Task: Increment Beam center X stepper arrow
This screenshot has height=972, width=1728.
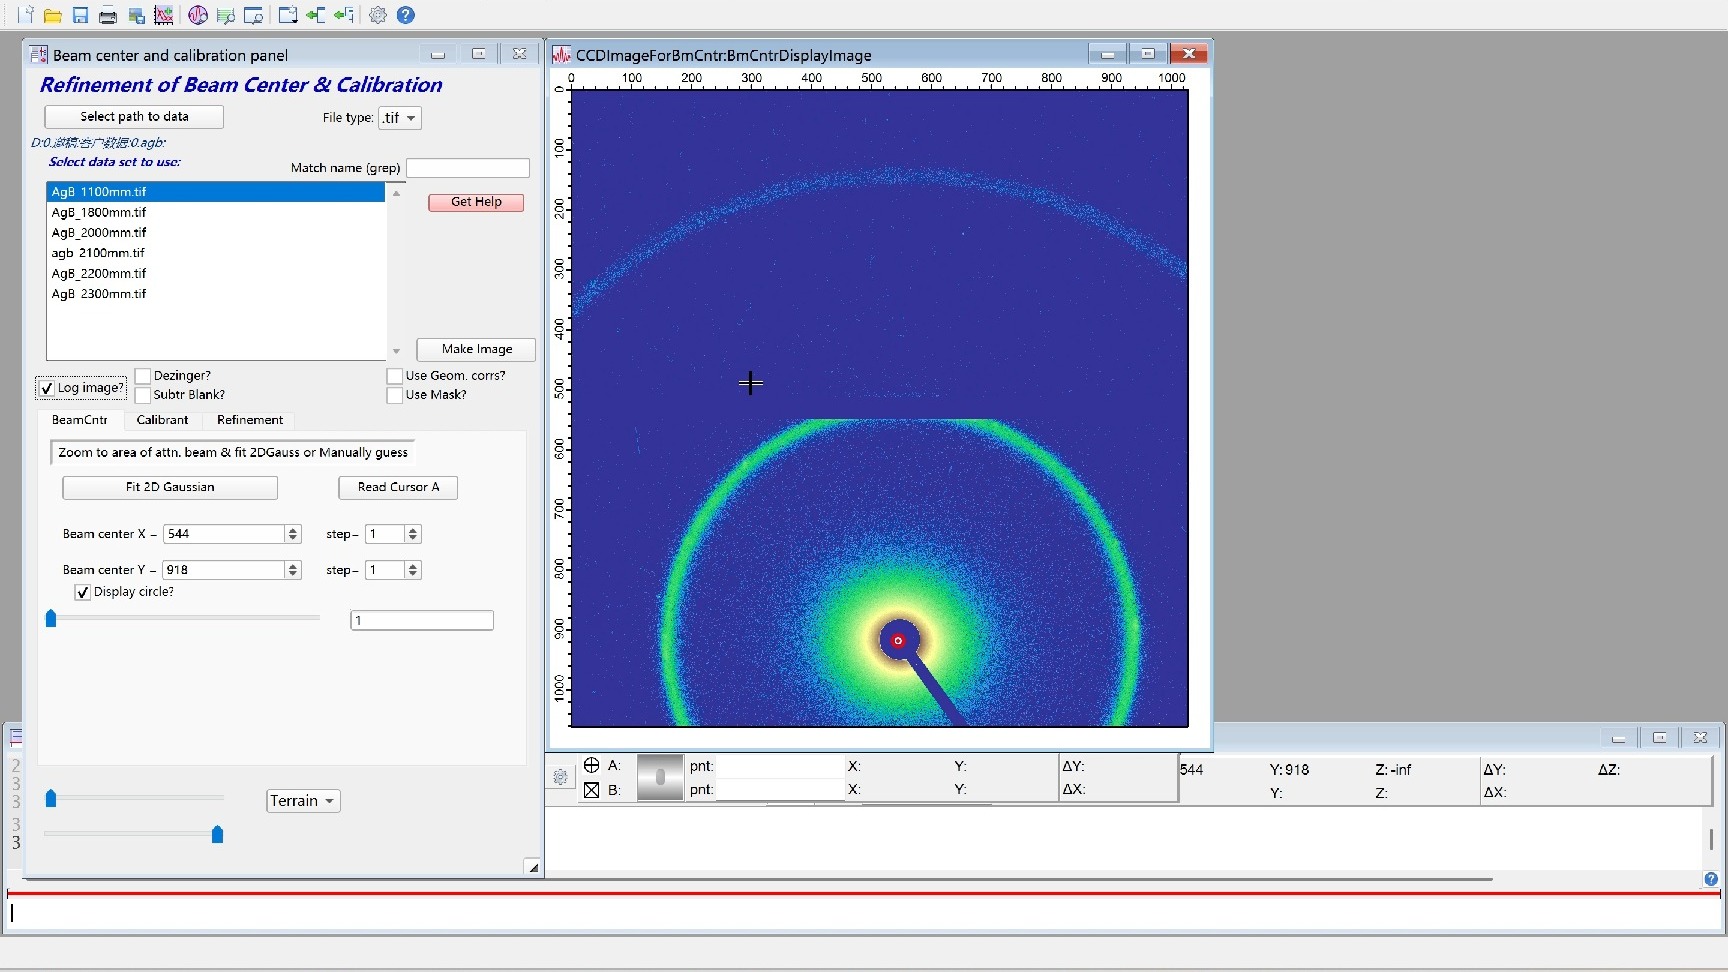Action: click(x=293, y=530)
